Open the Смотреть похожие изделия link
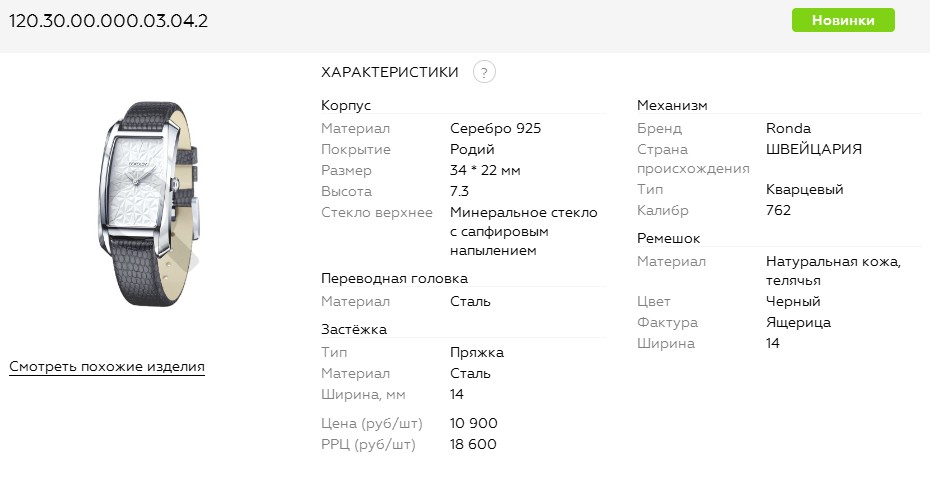The height and width of the screenshot is (478, 930). [x=107, y=366]
